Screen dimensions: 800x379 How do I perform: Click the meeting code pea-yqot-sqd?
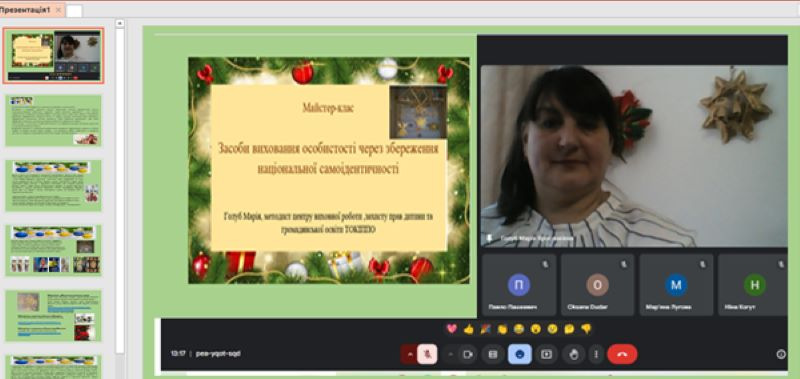(218, 353)
